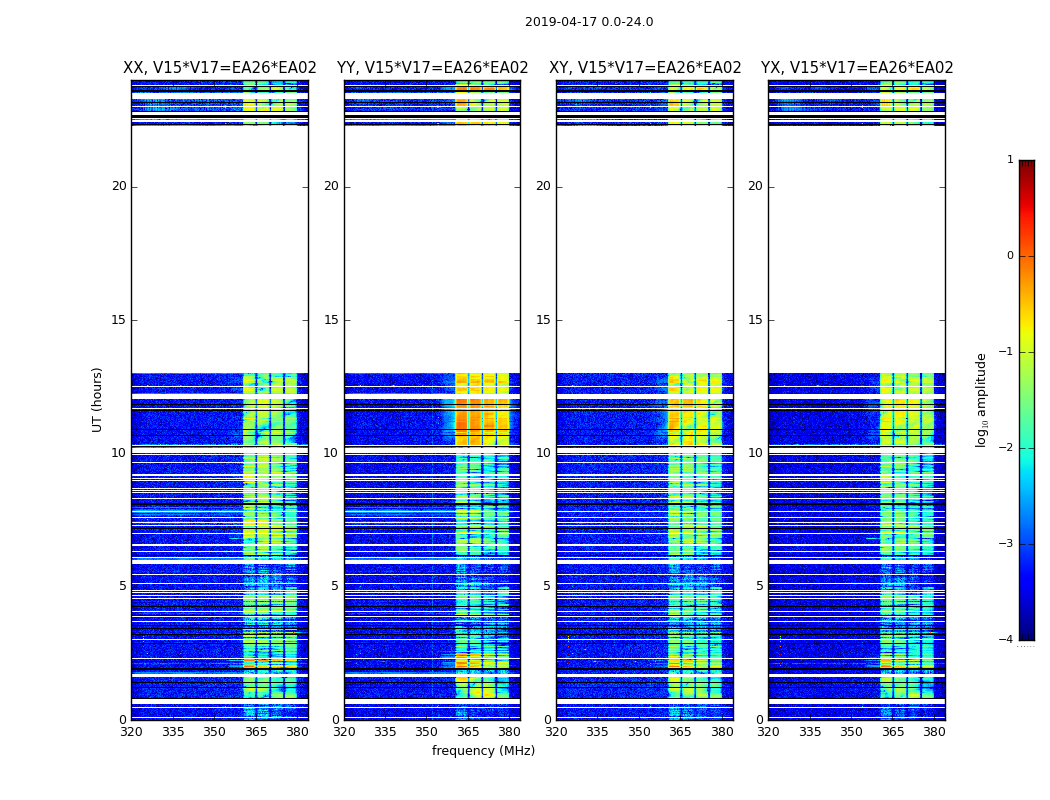Click the frequency (MHz) x-axis label
This screenshot has height=800, width=1050.
[x=483, y=751]
